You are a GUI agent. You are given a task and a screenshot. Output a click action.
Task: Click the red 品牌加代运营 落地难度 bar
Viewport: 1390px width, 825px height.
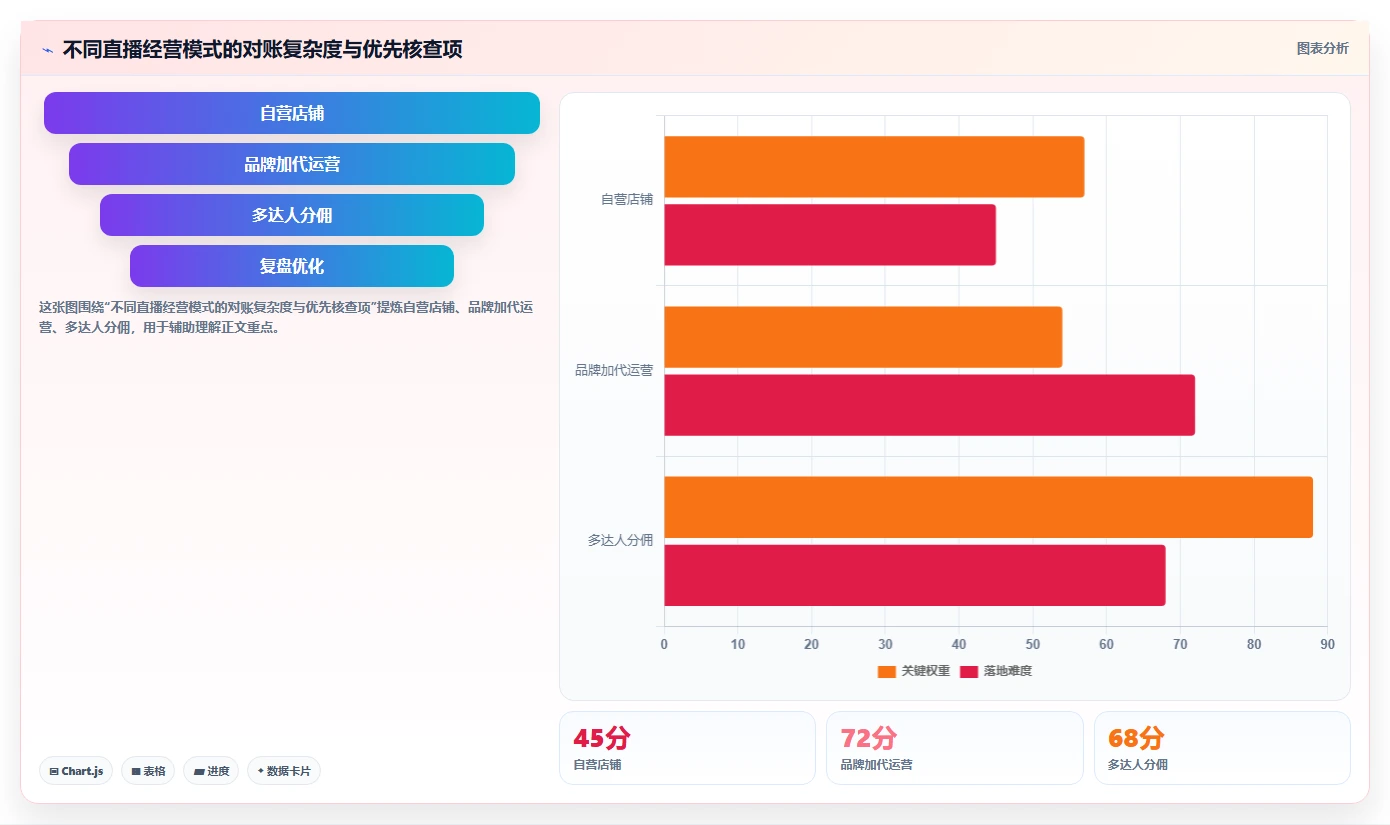click(929, 405)
